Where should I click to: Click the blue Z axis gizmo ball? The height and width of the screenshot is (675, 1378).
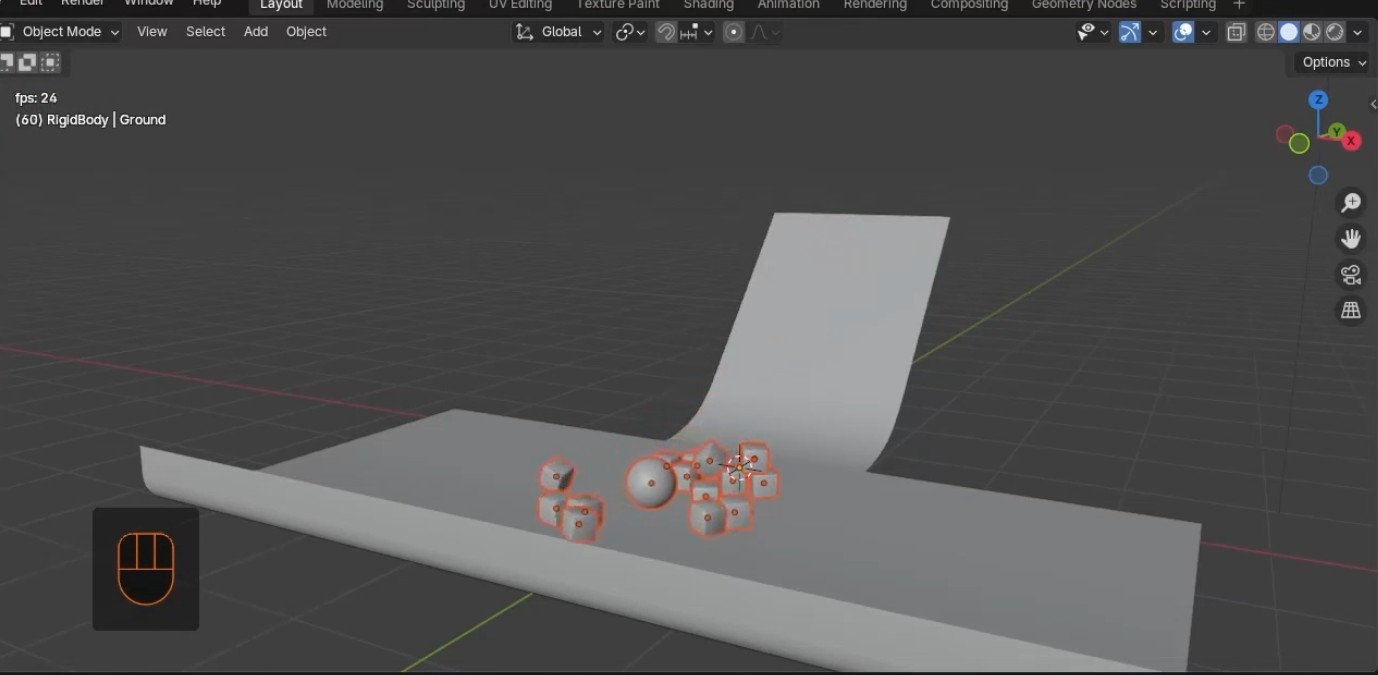[1319, 100]
